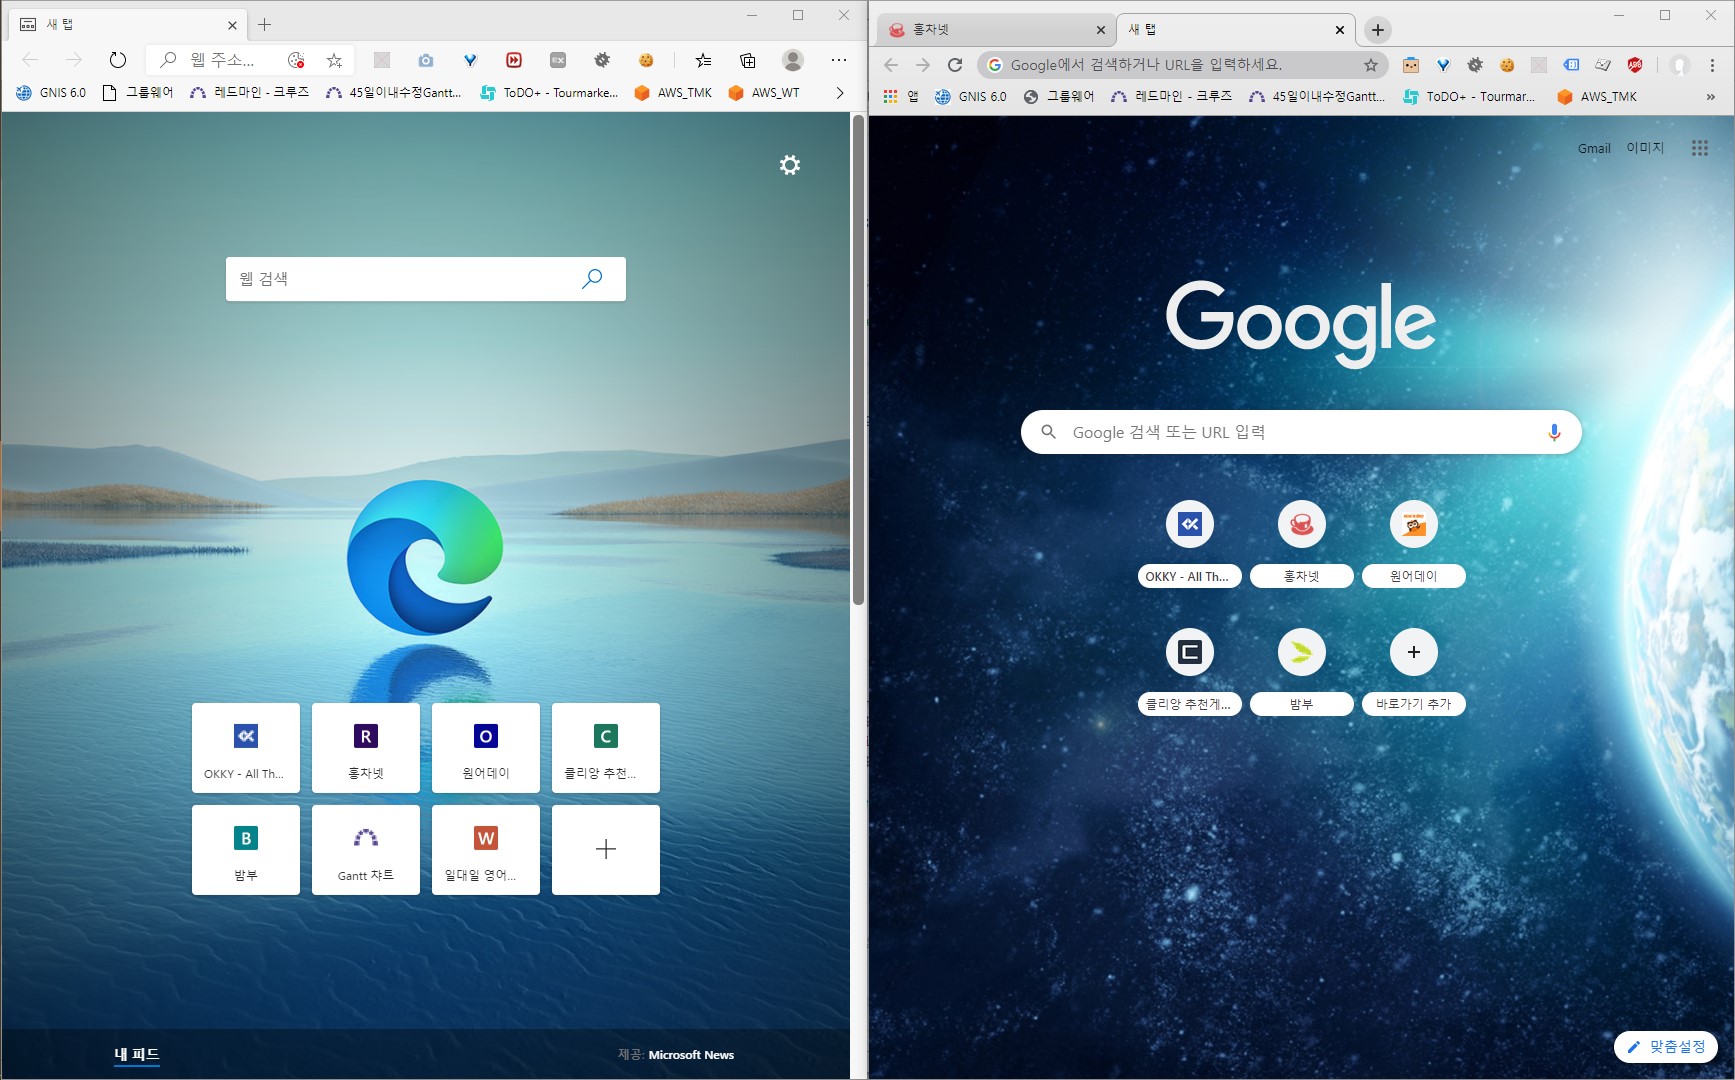
Task: Open the cookie extension in Chrome toolbar
Action: pyautogui.click(x=1507, y=65)
